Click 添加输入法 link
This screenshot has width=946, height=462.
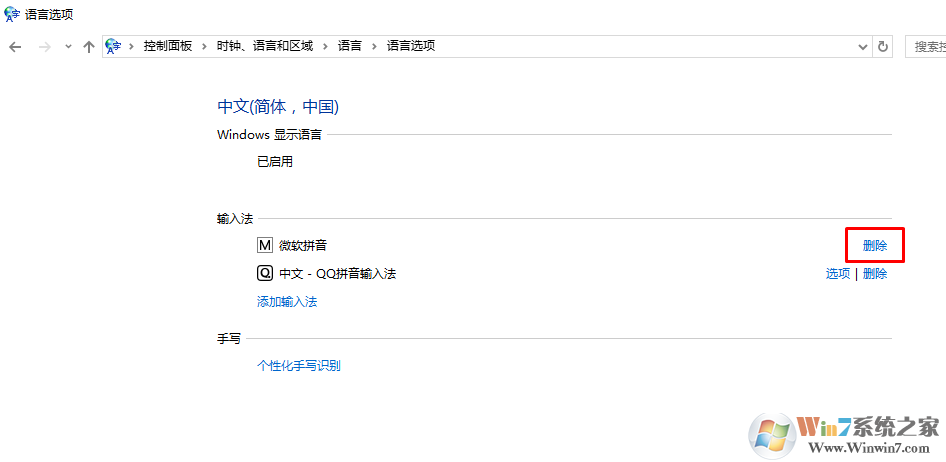pos(287,302)
